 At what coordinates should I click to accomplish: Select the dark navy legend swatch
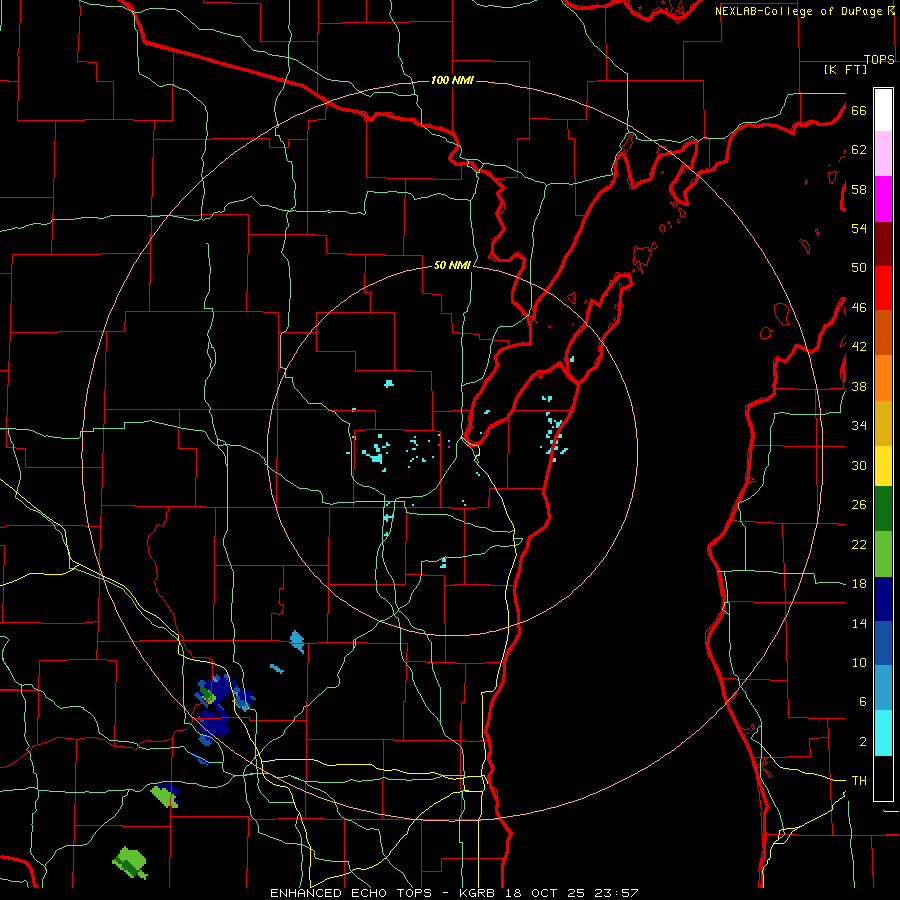[883, 599]
